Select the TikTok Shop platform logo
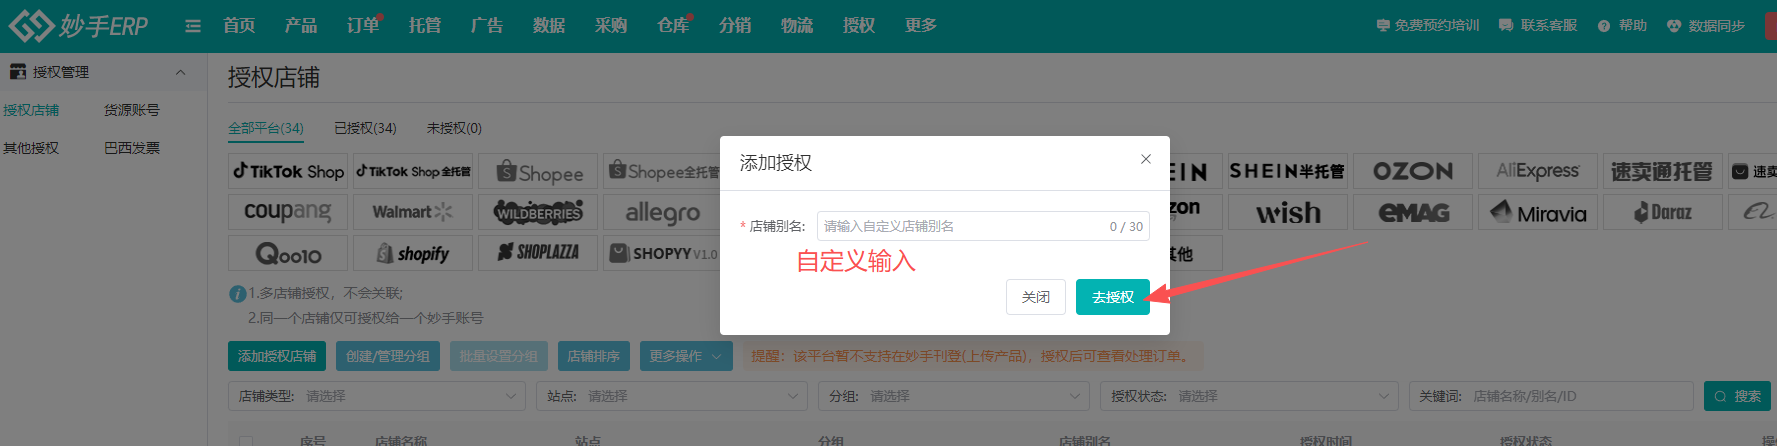Screen dimensions: 1777x446 (x=288, y=171)
